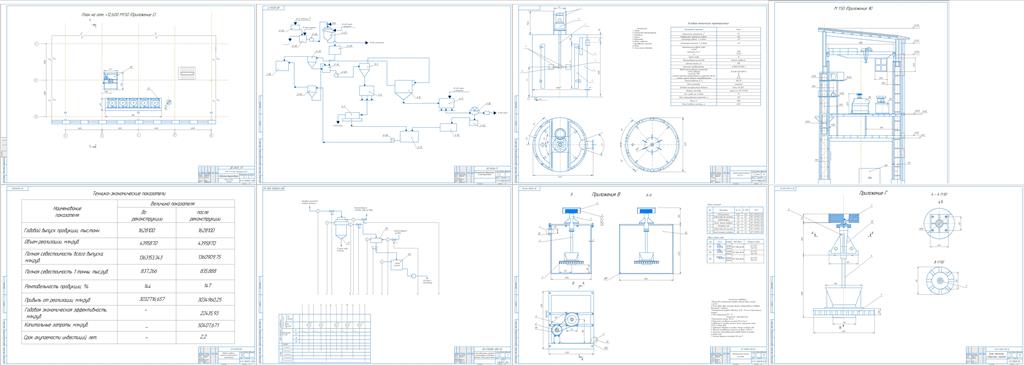
Task: Click the instrumentation grid table in automation sheet
Action: click(x=325, y=338)
